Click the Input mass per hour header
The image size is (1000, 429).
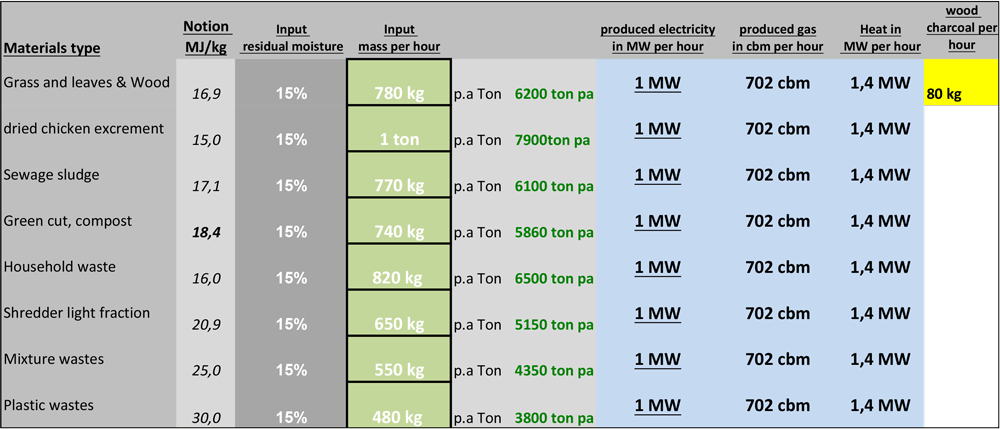pyautogui.click(x=399, y=38)
